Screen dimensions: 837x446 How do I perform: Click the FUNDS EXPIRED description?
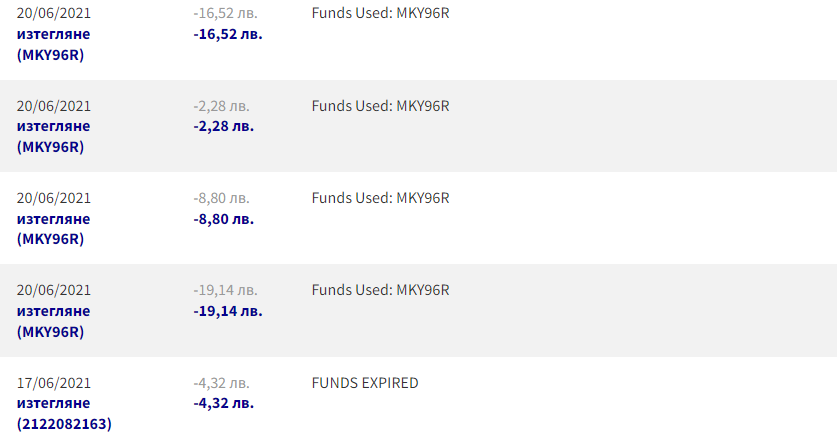click(365, 383)
